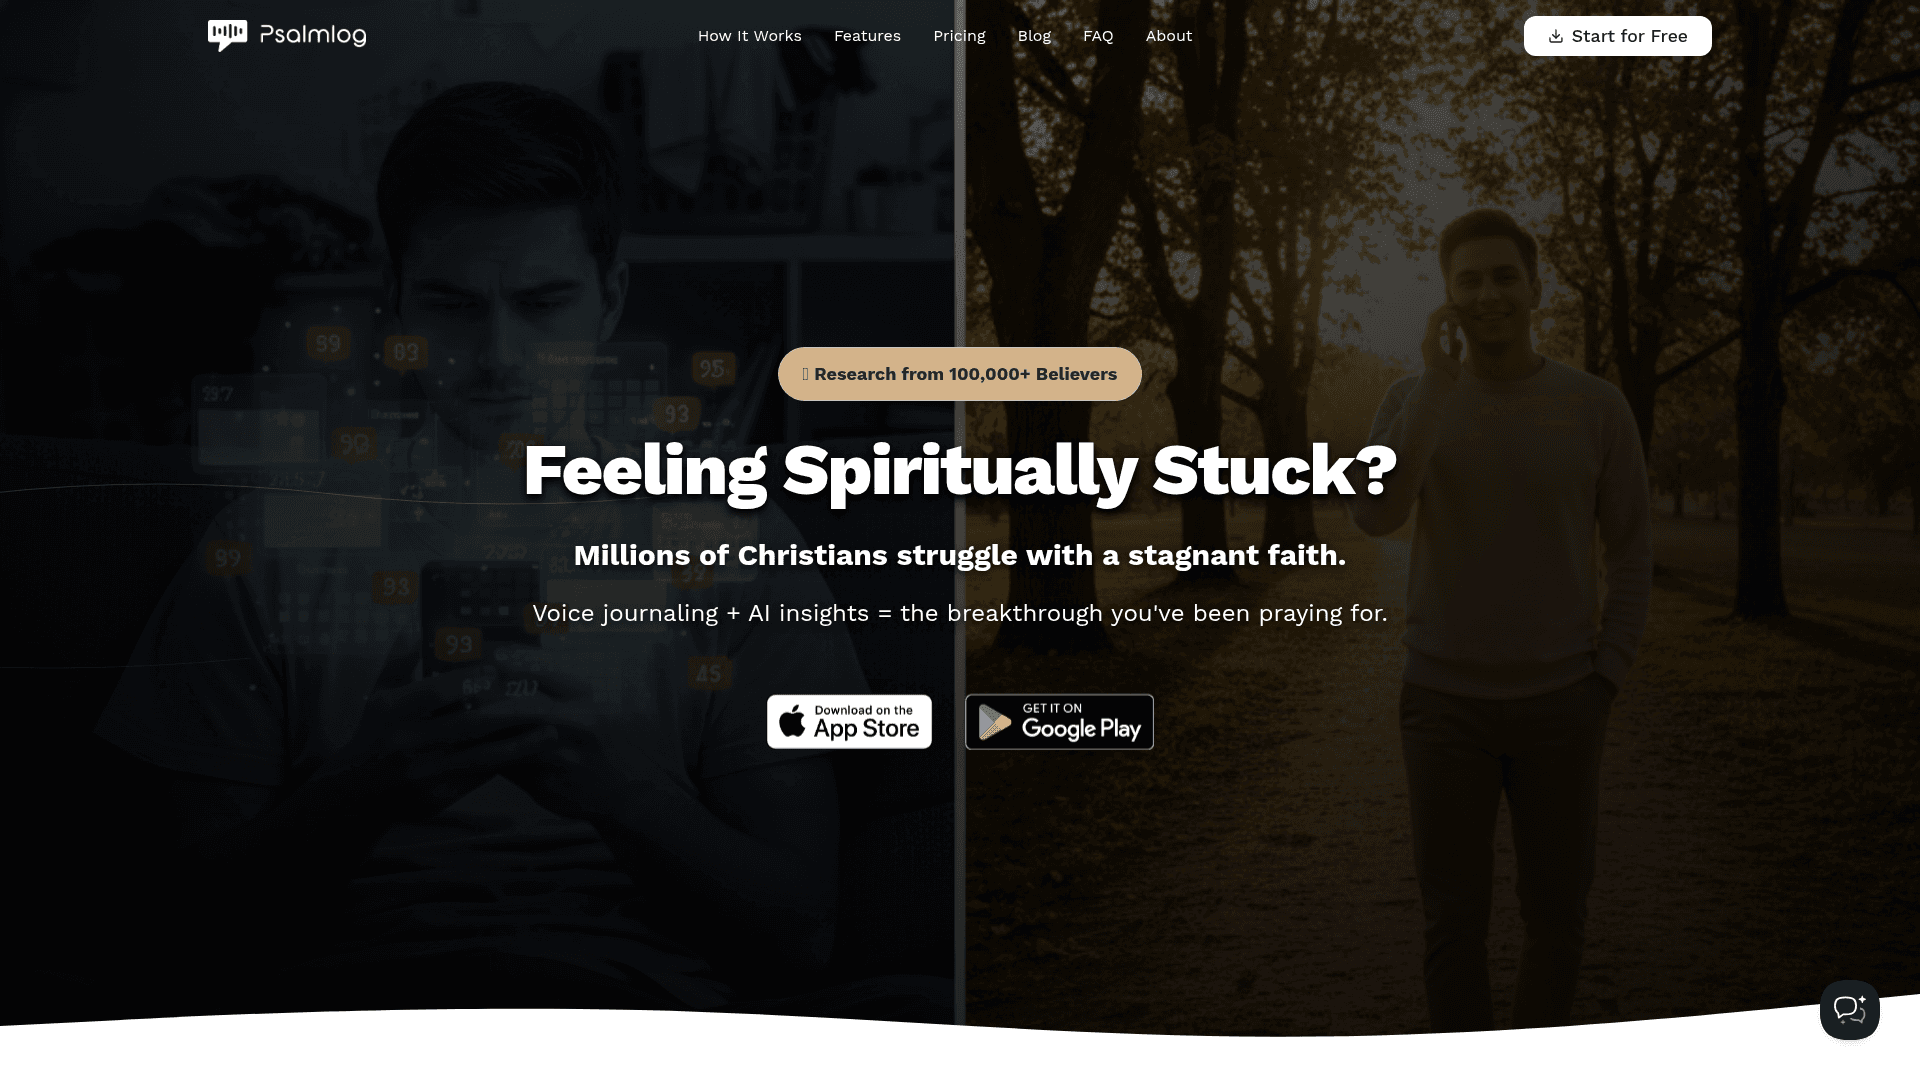Click the icon beside Research from 100,000+ Believers
The width and height of the screenshot is (1920, 1080).
click(x=806, y=374)
